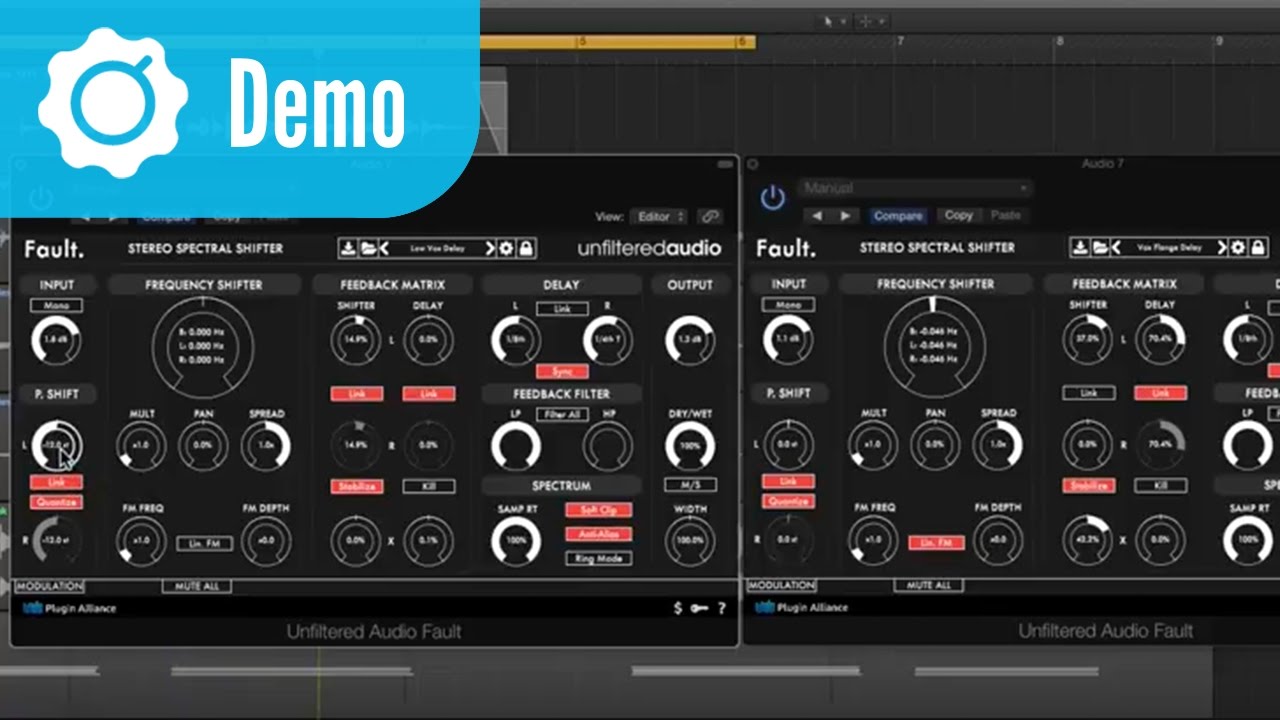Toggle Mono input in left Fault plugin

click(56, 305)
